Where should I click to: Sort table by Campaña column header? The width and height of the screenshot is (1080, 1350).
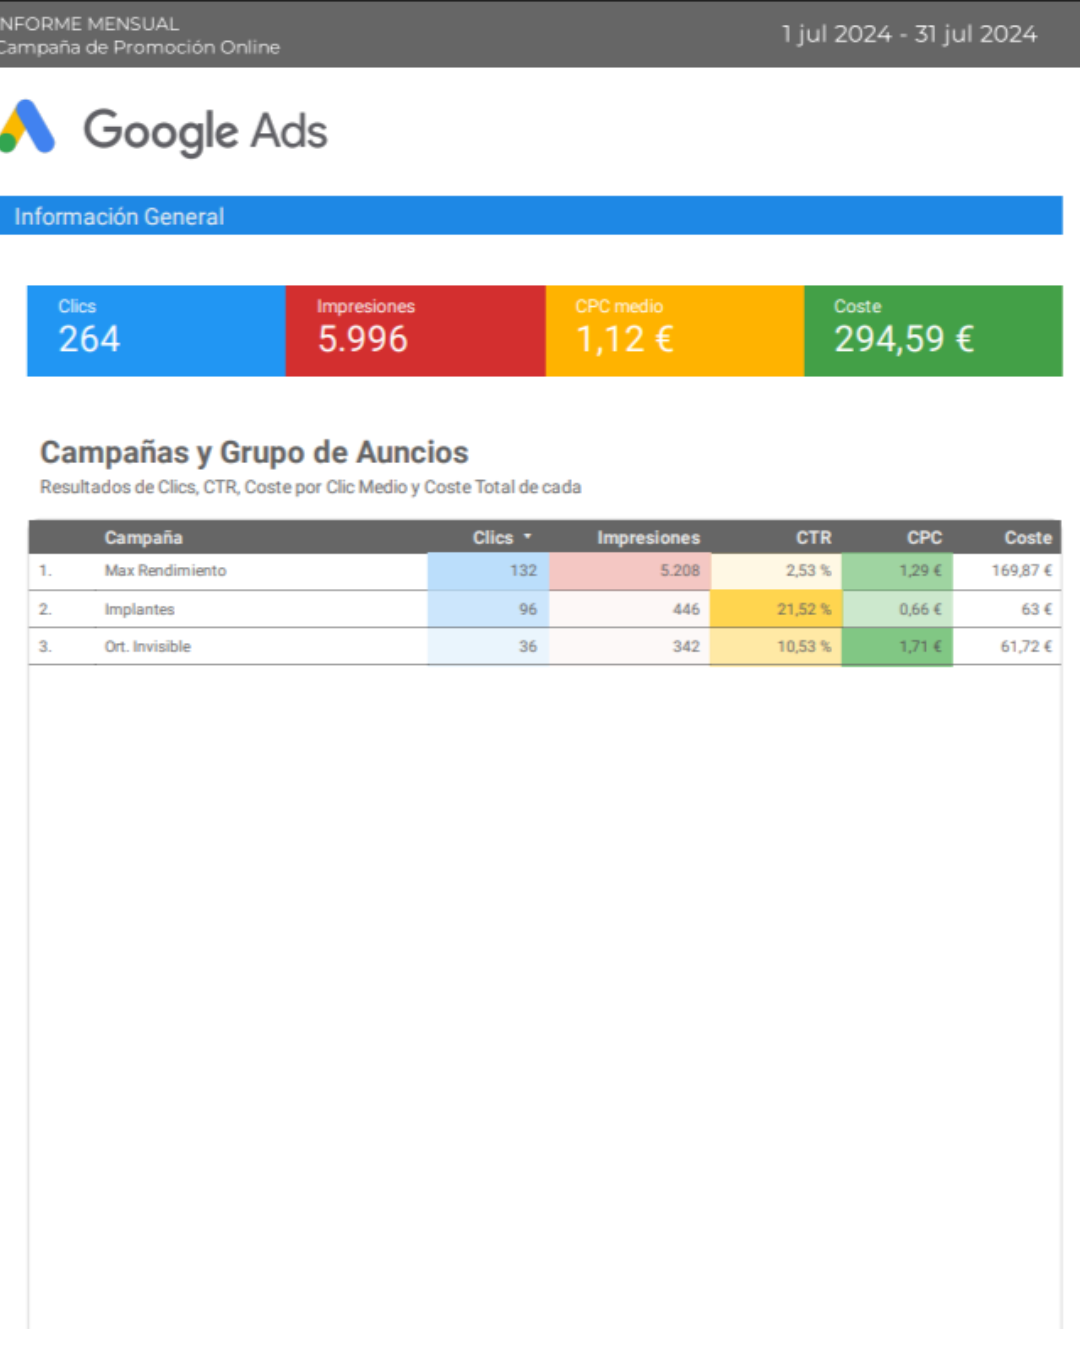pos(143,538)
